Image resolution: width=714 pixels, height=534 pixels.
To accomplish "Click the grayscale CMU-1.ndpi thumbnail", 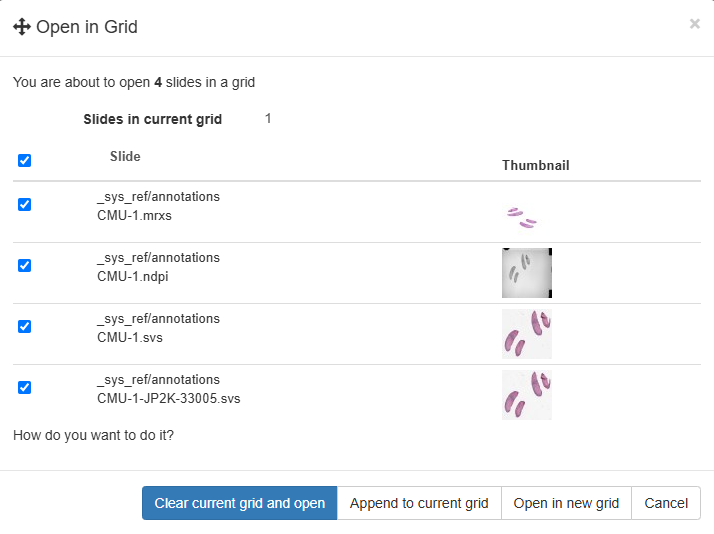I will tap(527, 273).
